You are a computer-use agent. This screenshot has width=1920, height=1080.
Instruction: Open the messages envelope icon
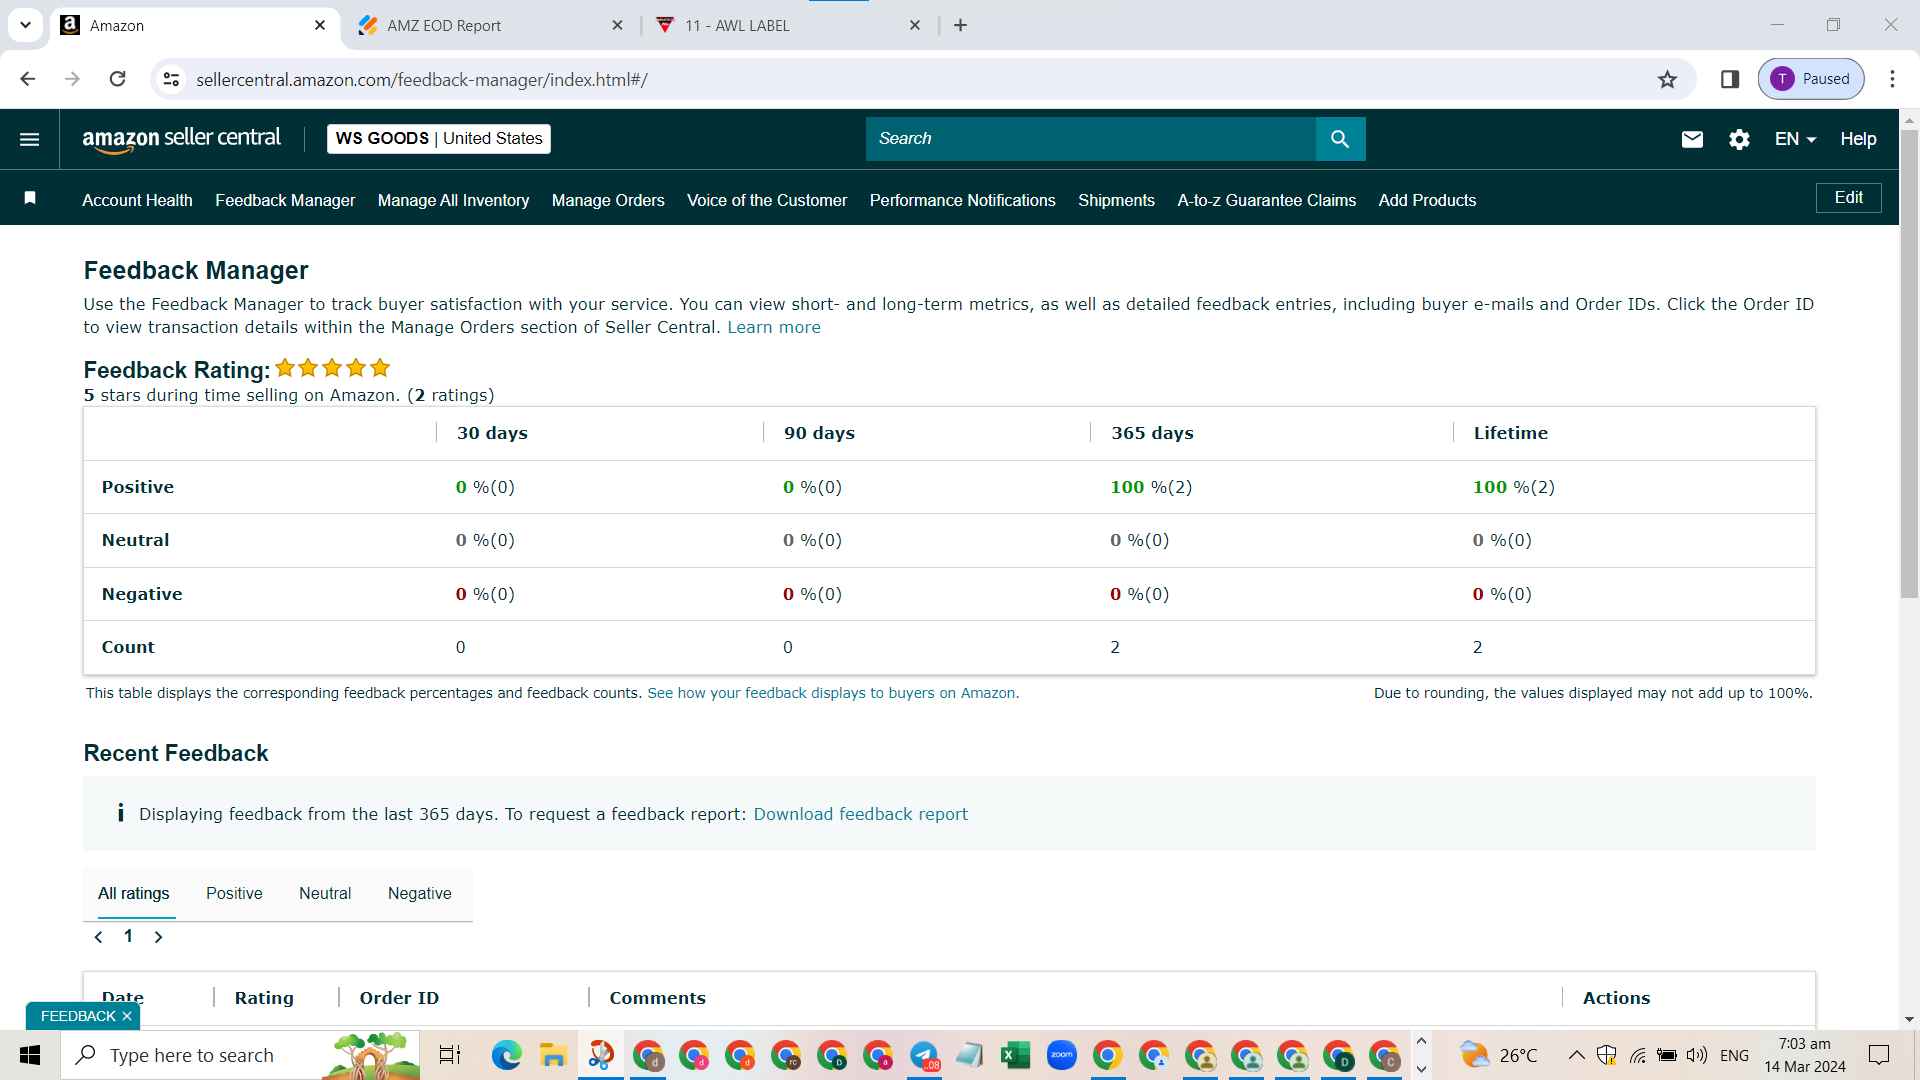tap(1692, 139)
